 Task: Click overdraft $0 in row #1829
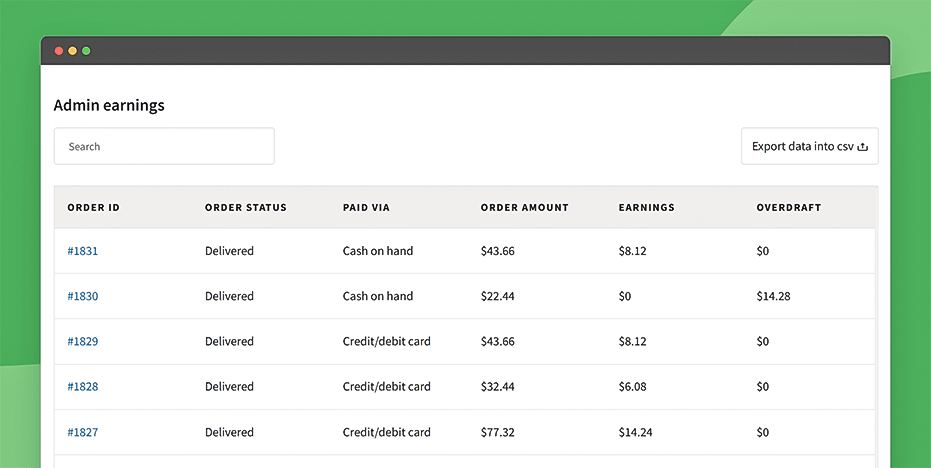pyautogui.click(x=762, y=341)
